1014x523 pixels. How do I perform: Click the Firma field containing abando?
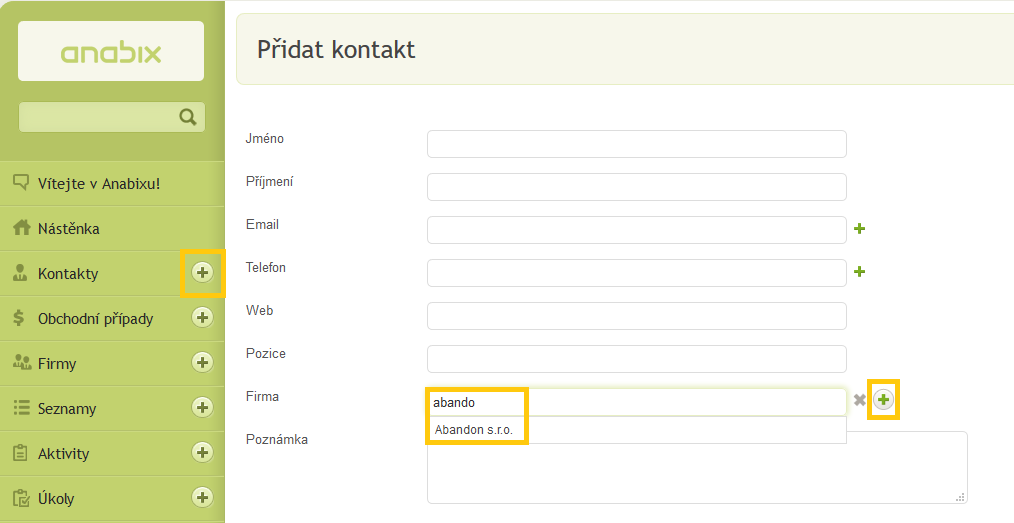(x=636, y=402)
